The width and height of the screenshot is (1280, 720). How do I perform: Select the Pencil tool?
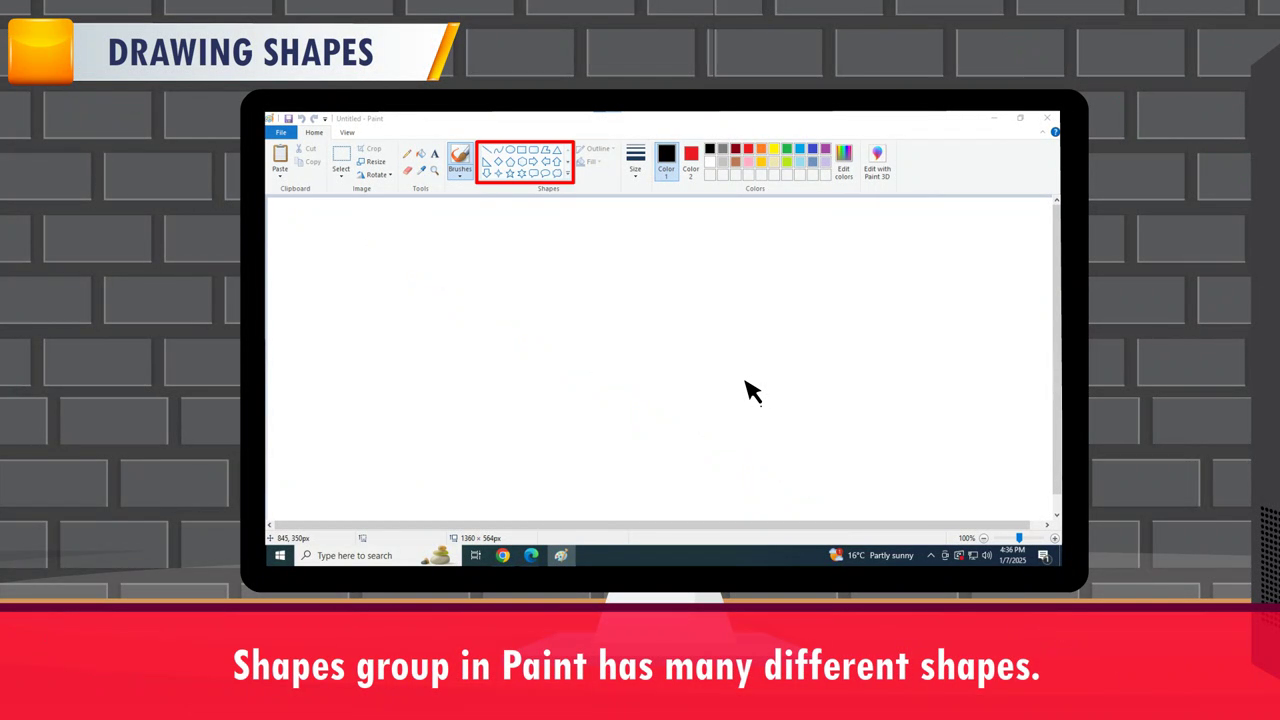tap(407, 154)
